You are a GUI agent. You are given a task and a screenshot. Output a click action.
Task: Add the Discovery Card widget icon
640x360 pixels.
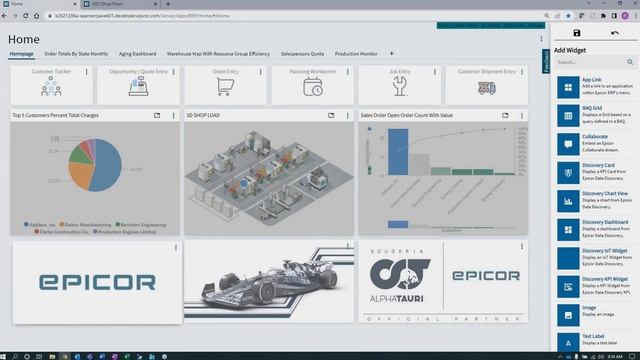pyautogui.click(x=568, y=173)
